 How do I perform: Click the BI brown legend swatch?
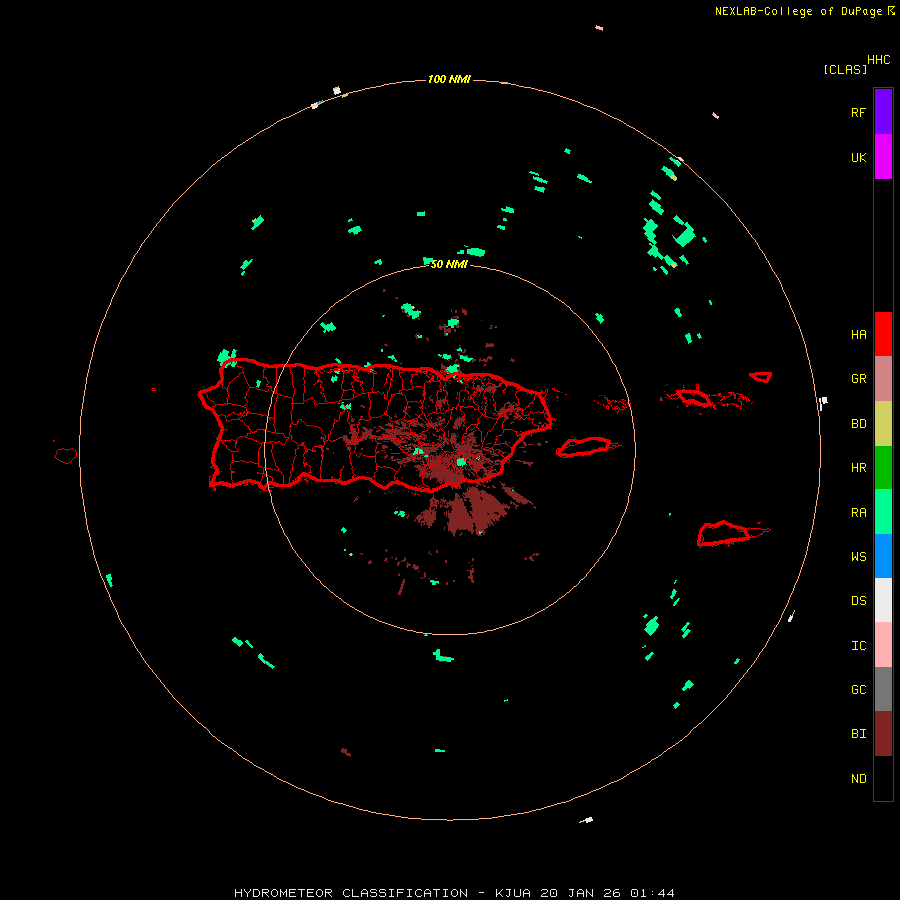[x=883, y=734]
